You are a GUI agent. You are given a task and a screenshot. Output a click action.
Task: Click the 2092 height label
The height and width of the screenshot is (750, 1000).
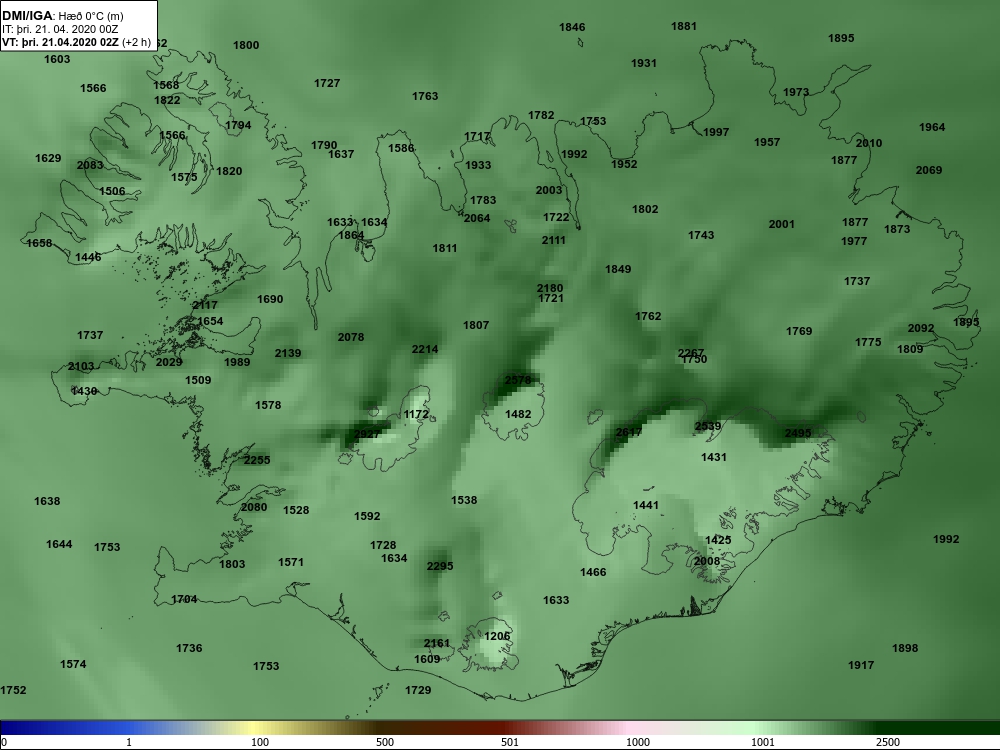pos(921,328)
